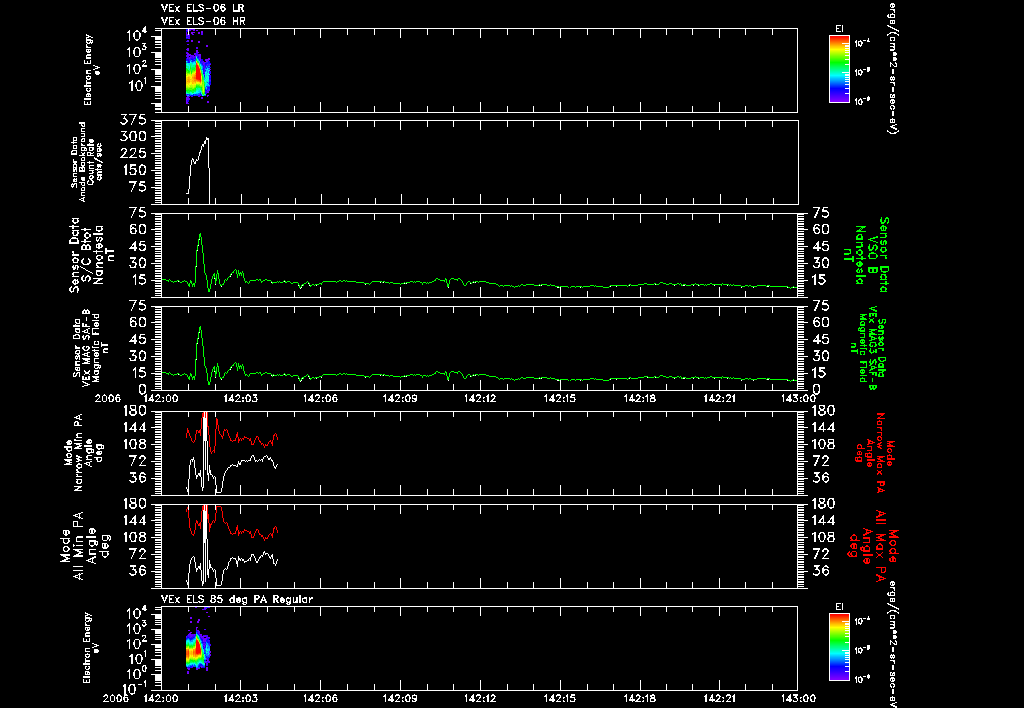Click the '150' tick on the count rate axis
The width and height of the screenshot is (1024, 708).
(x=135, y=170)
